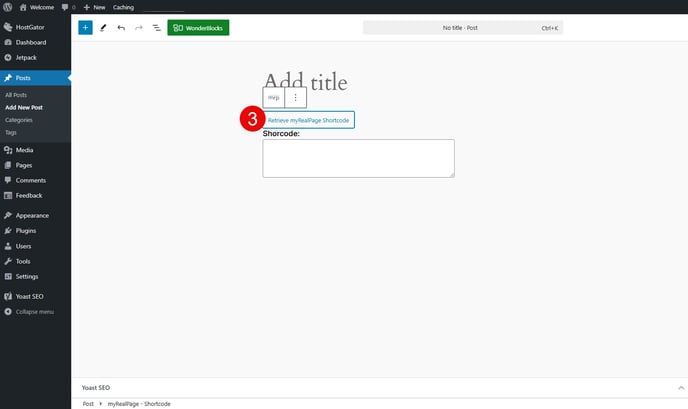Image resolution: width=688 pixels, height=409 pixels.
Task: Click the Undo arrow
Action: [121, 28]
